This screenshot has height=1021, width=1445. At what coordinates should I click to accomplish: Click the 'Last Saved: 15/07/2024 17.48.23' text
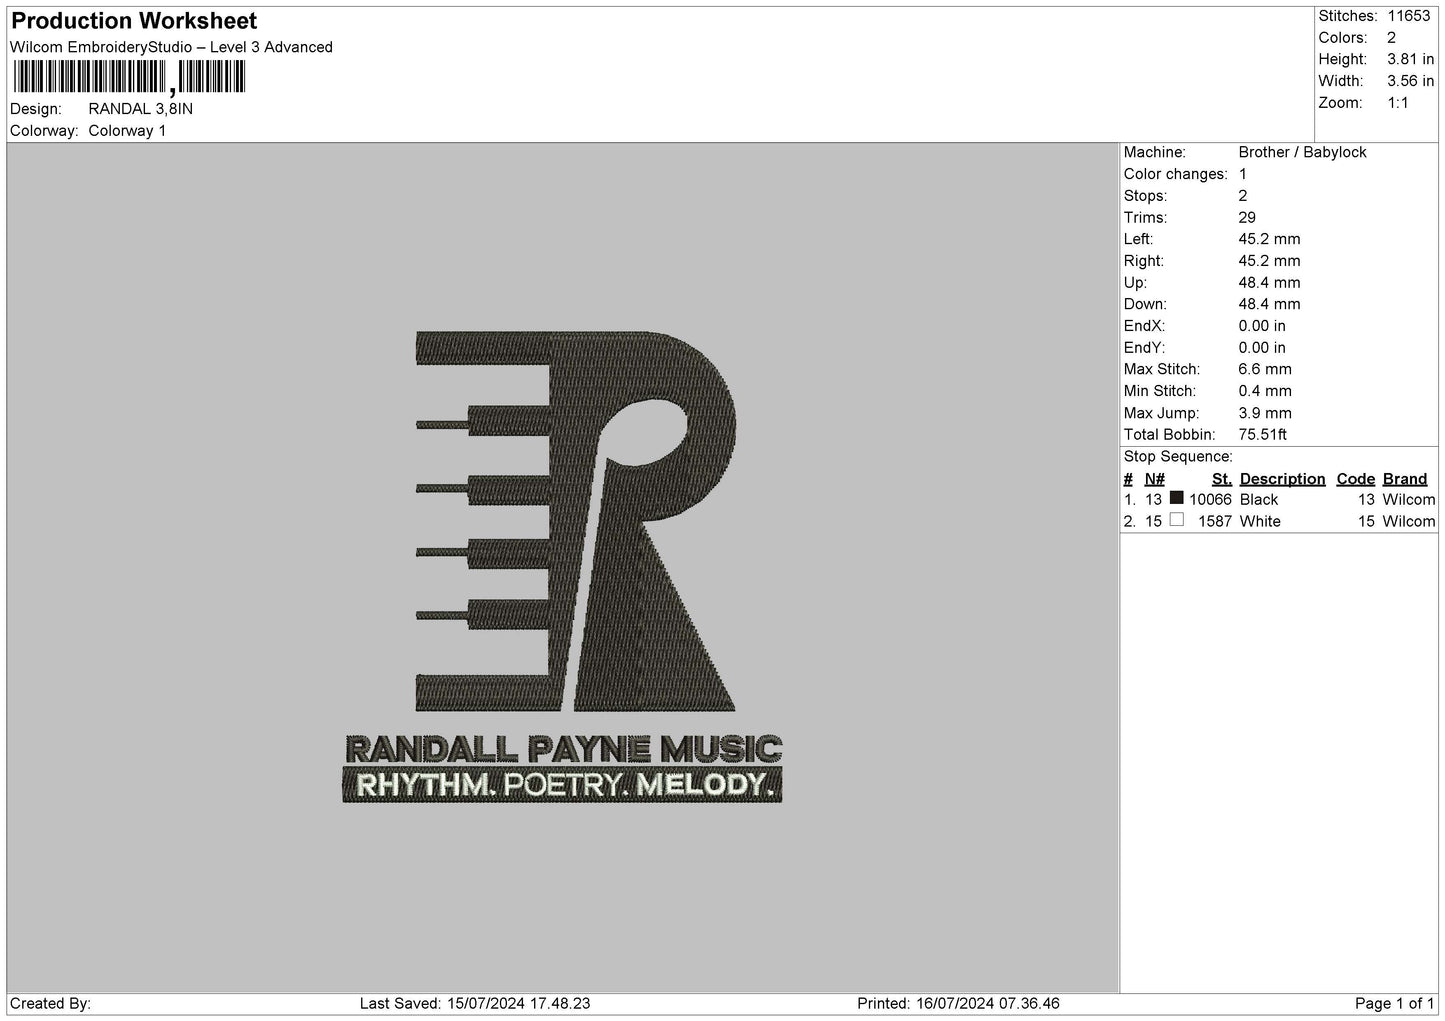click(475, 1004)
